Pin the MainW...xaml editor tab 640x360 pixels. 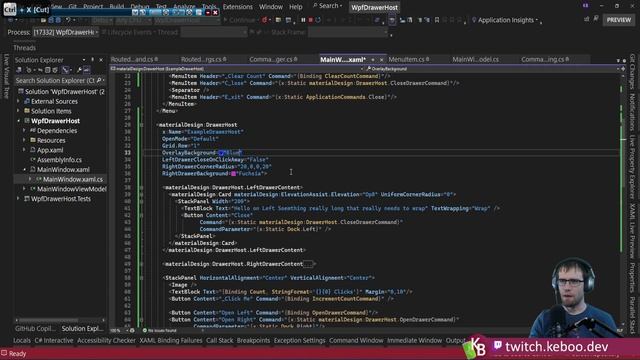pos(373,60)
